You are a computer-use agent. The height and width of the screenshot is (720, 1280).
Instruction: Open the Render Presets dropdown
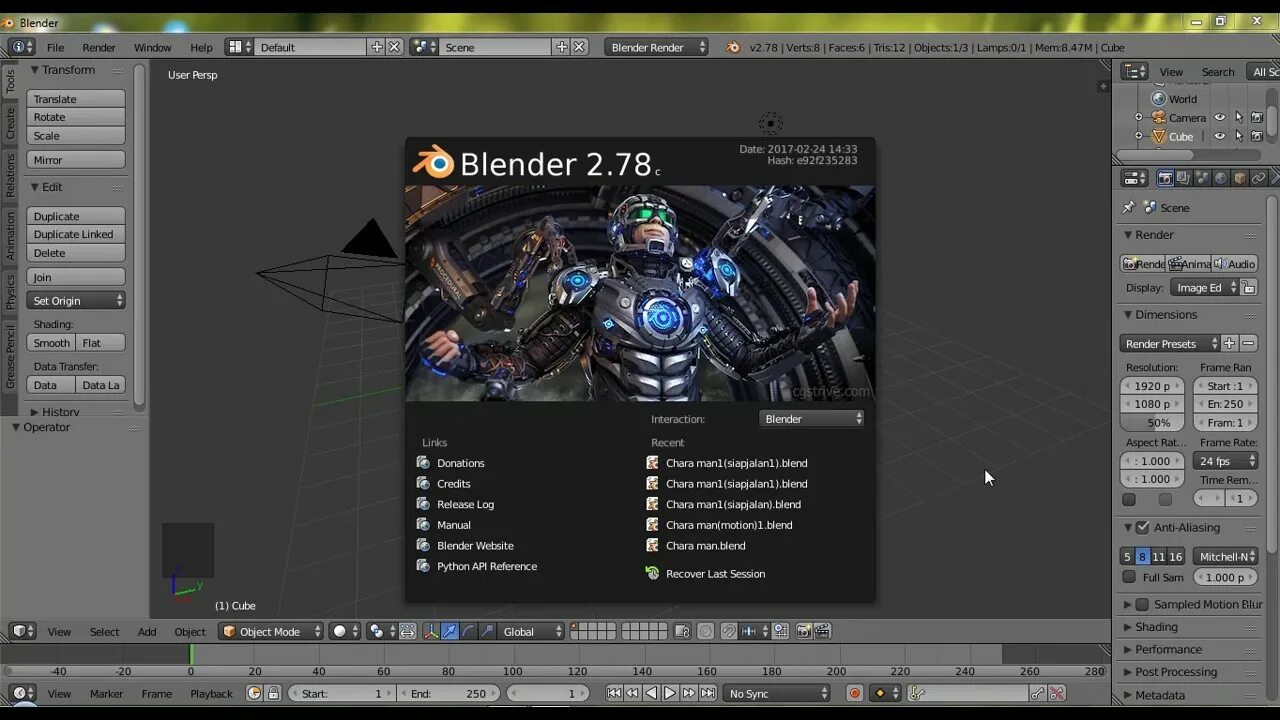pos(1170,343)
